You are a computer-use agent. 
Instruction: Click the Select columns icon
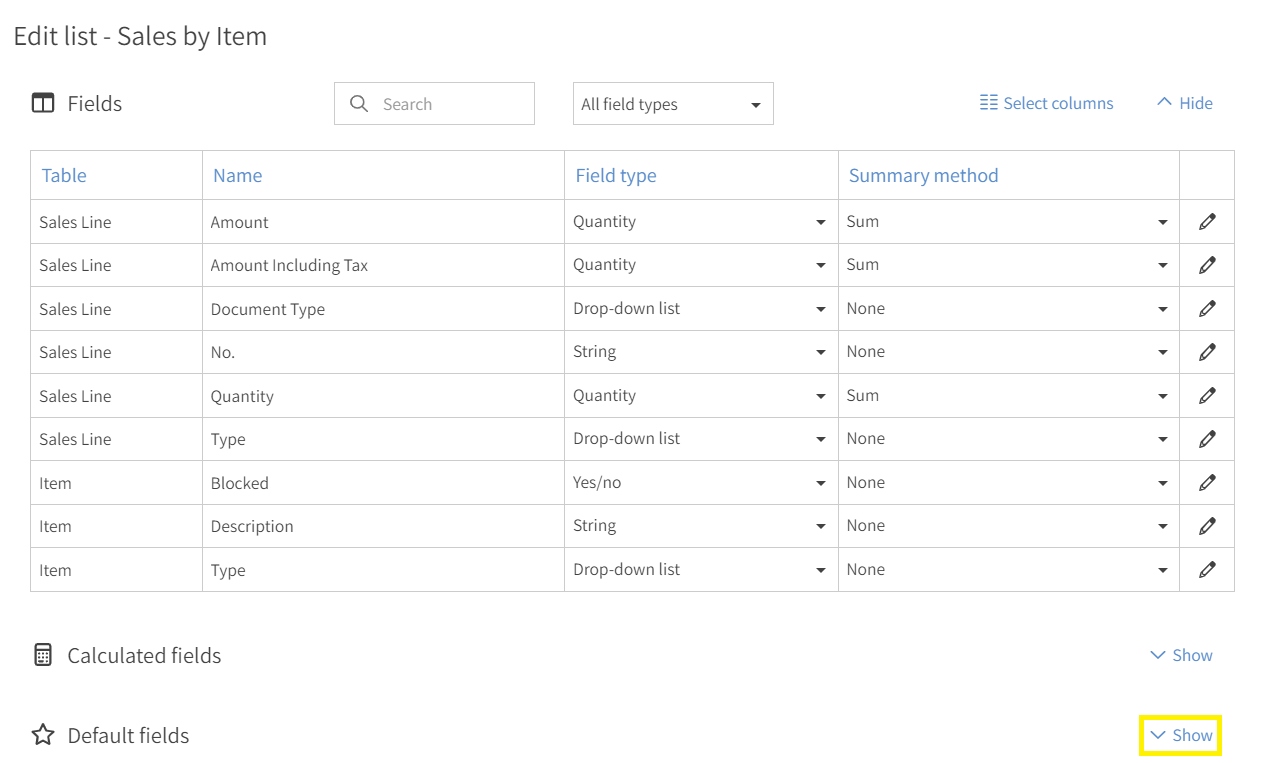tap(989, 102)
